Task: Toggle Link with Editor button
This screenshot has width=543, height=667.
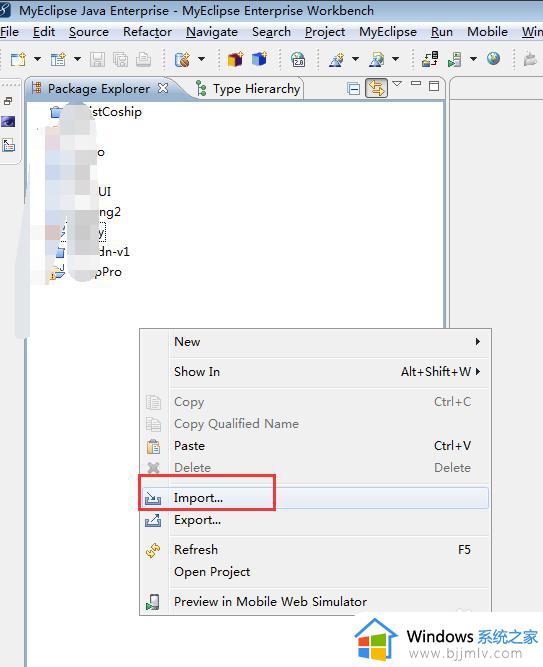Action: point(377,88)
